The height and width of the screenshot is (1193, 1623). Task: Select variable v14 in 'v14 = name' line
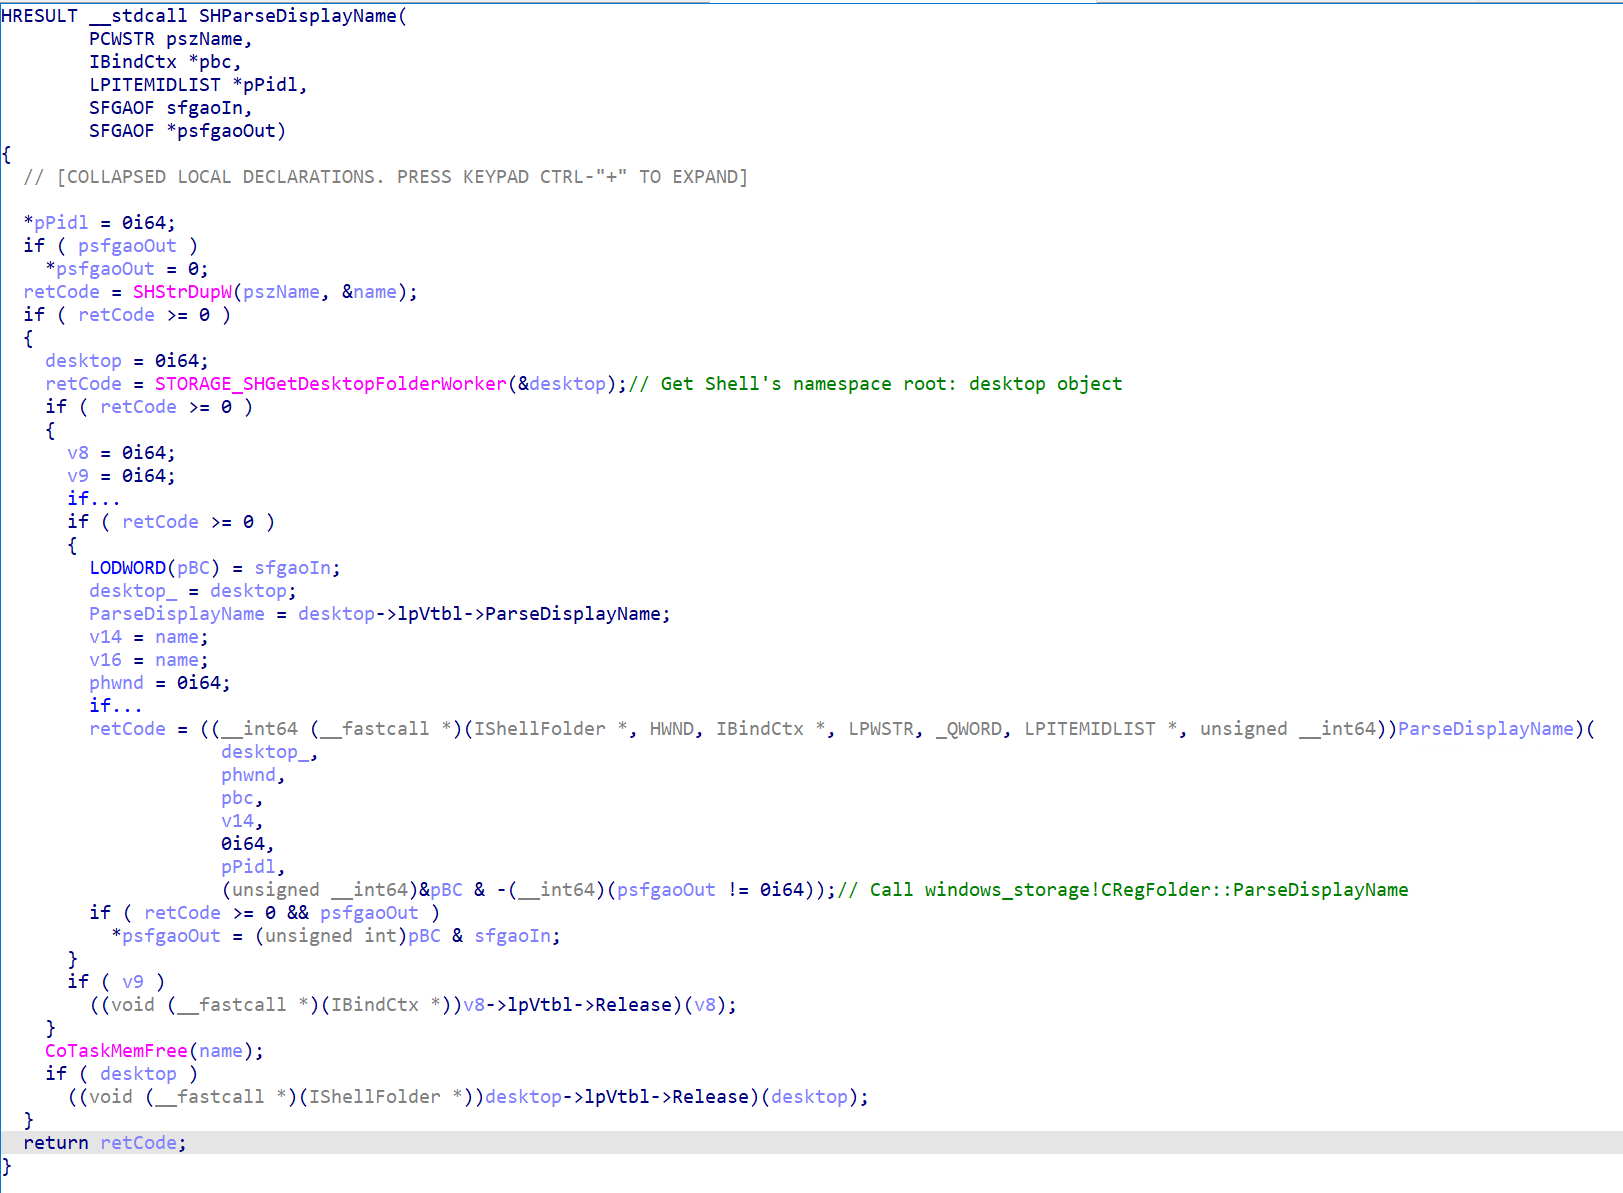105,637
